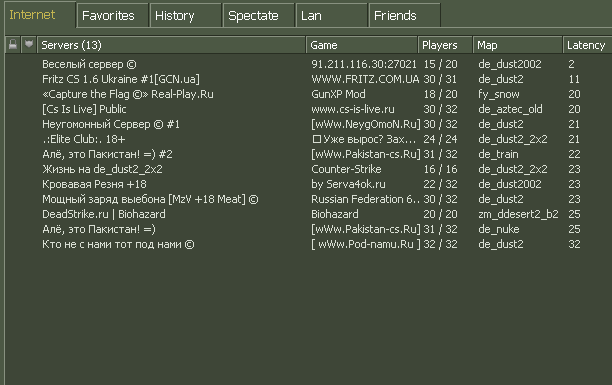Click the Internet tab
The image size is (612, 385).
(x=40, y=15)
